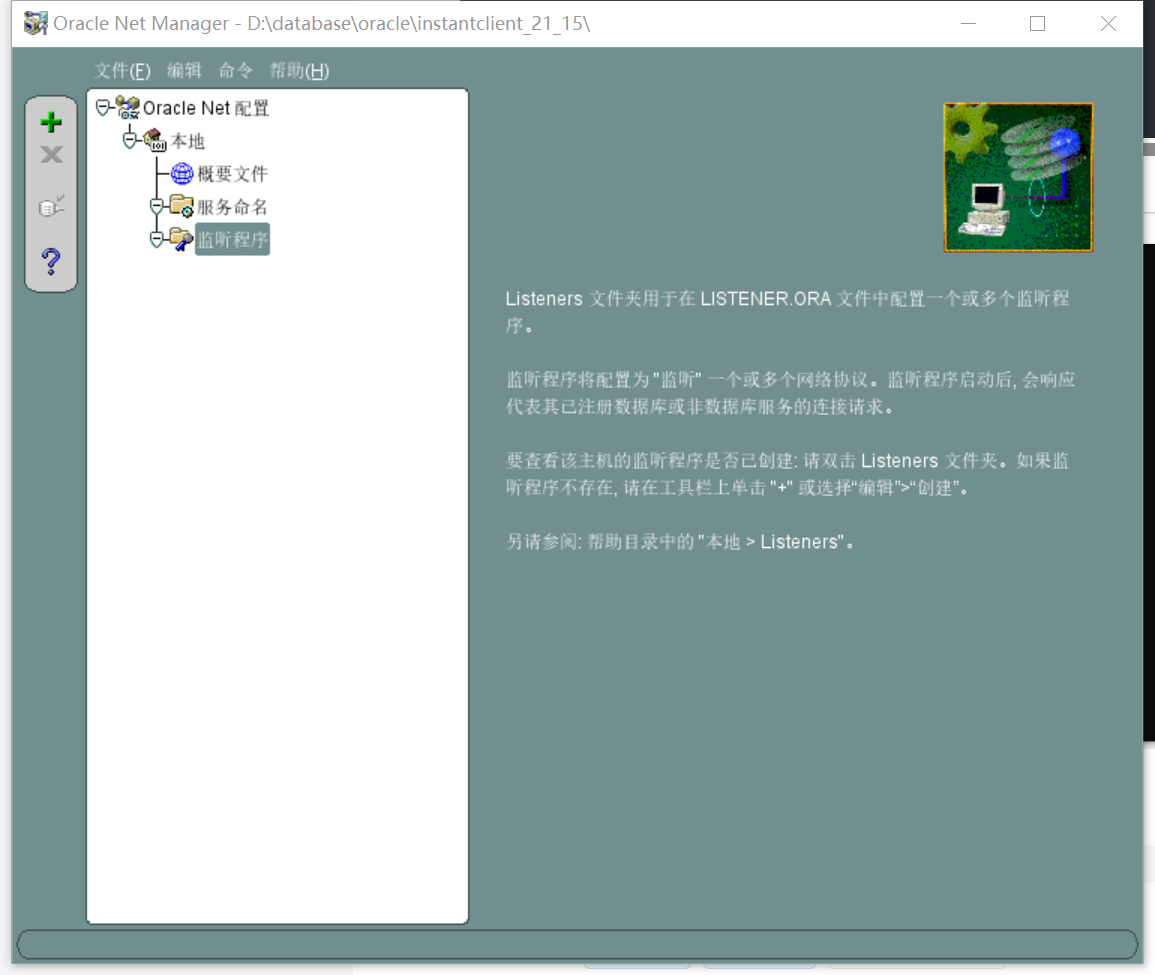This screenshot has width=1155, height=975.
Task: Close the Oracle Net Manager window
Action: point(1108,24)
